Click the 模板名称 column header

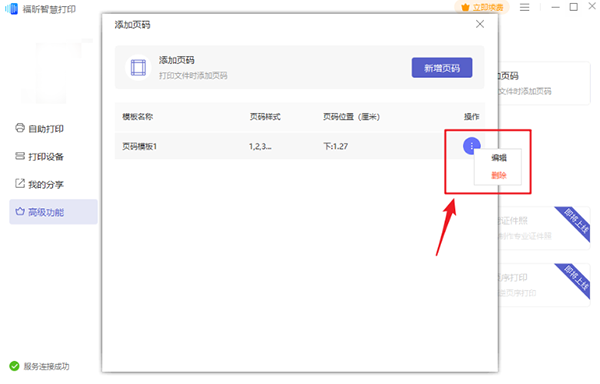point(137,117)
